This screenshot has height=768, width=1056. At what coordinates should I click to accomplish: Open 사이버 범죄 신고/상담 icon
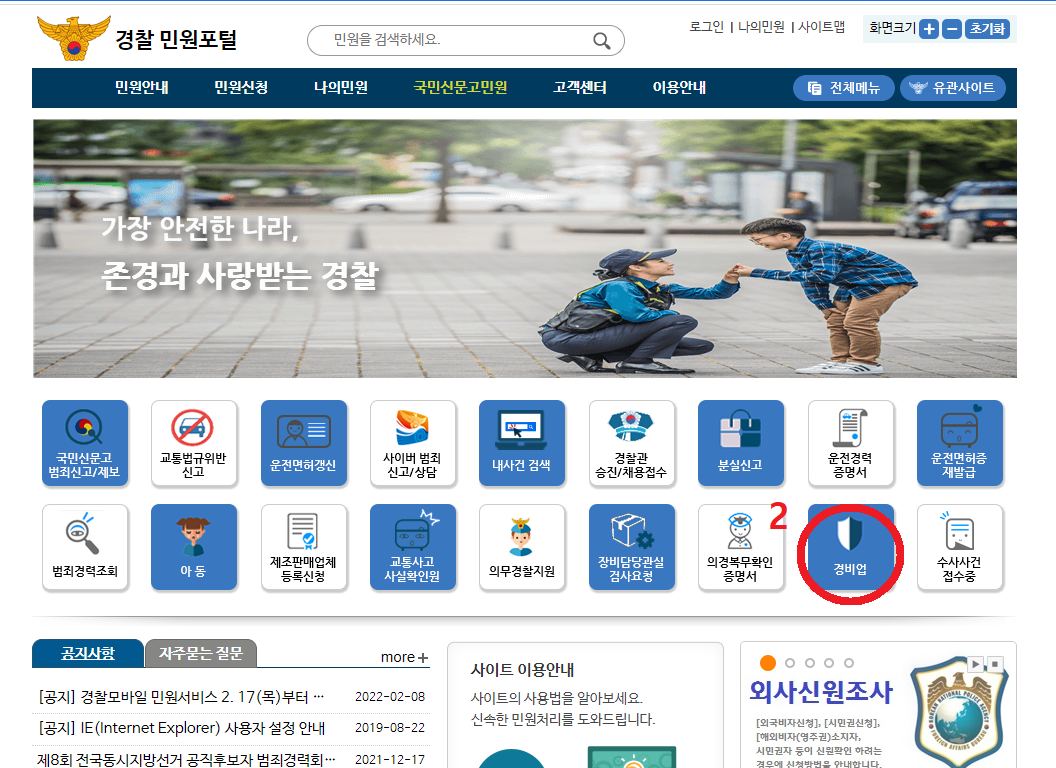413,443
